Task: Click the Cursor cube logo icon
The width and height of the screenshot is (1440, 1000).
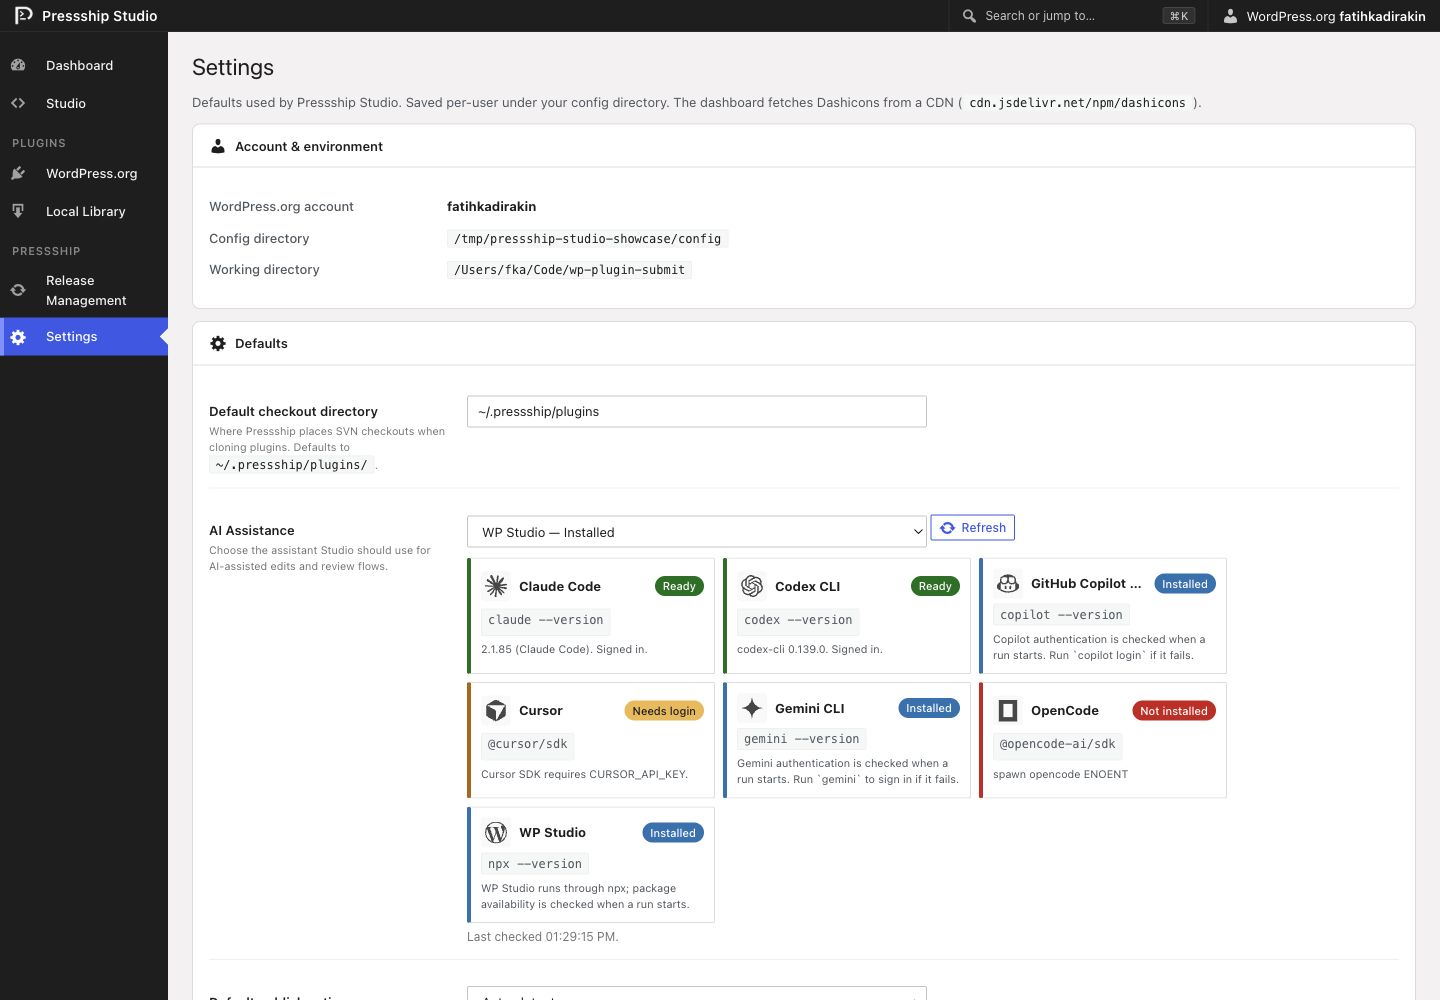Action: tap(496, 710)
